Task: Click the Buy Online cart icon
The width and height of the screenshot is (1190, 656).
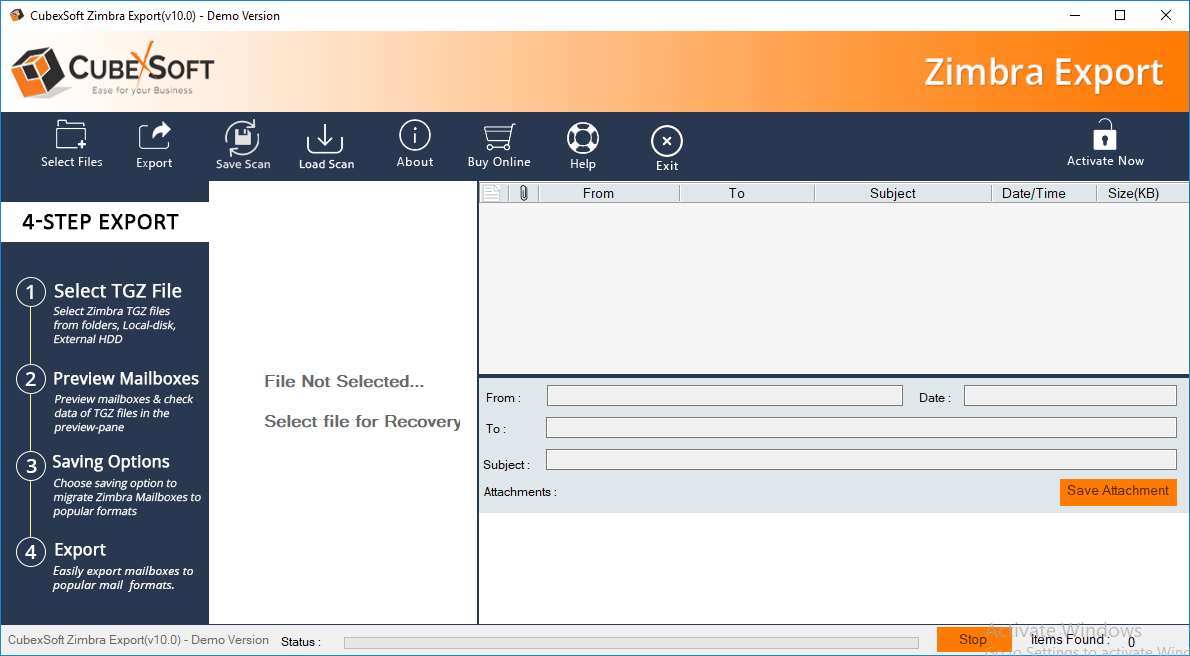Action: (498, 137)
